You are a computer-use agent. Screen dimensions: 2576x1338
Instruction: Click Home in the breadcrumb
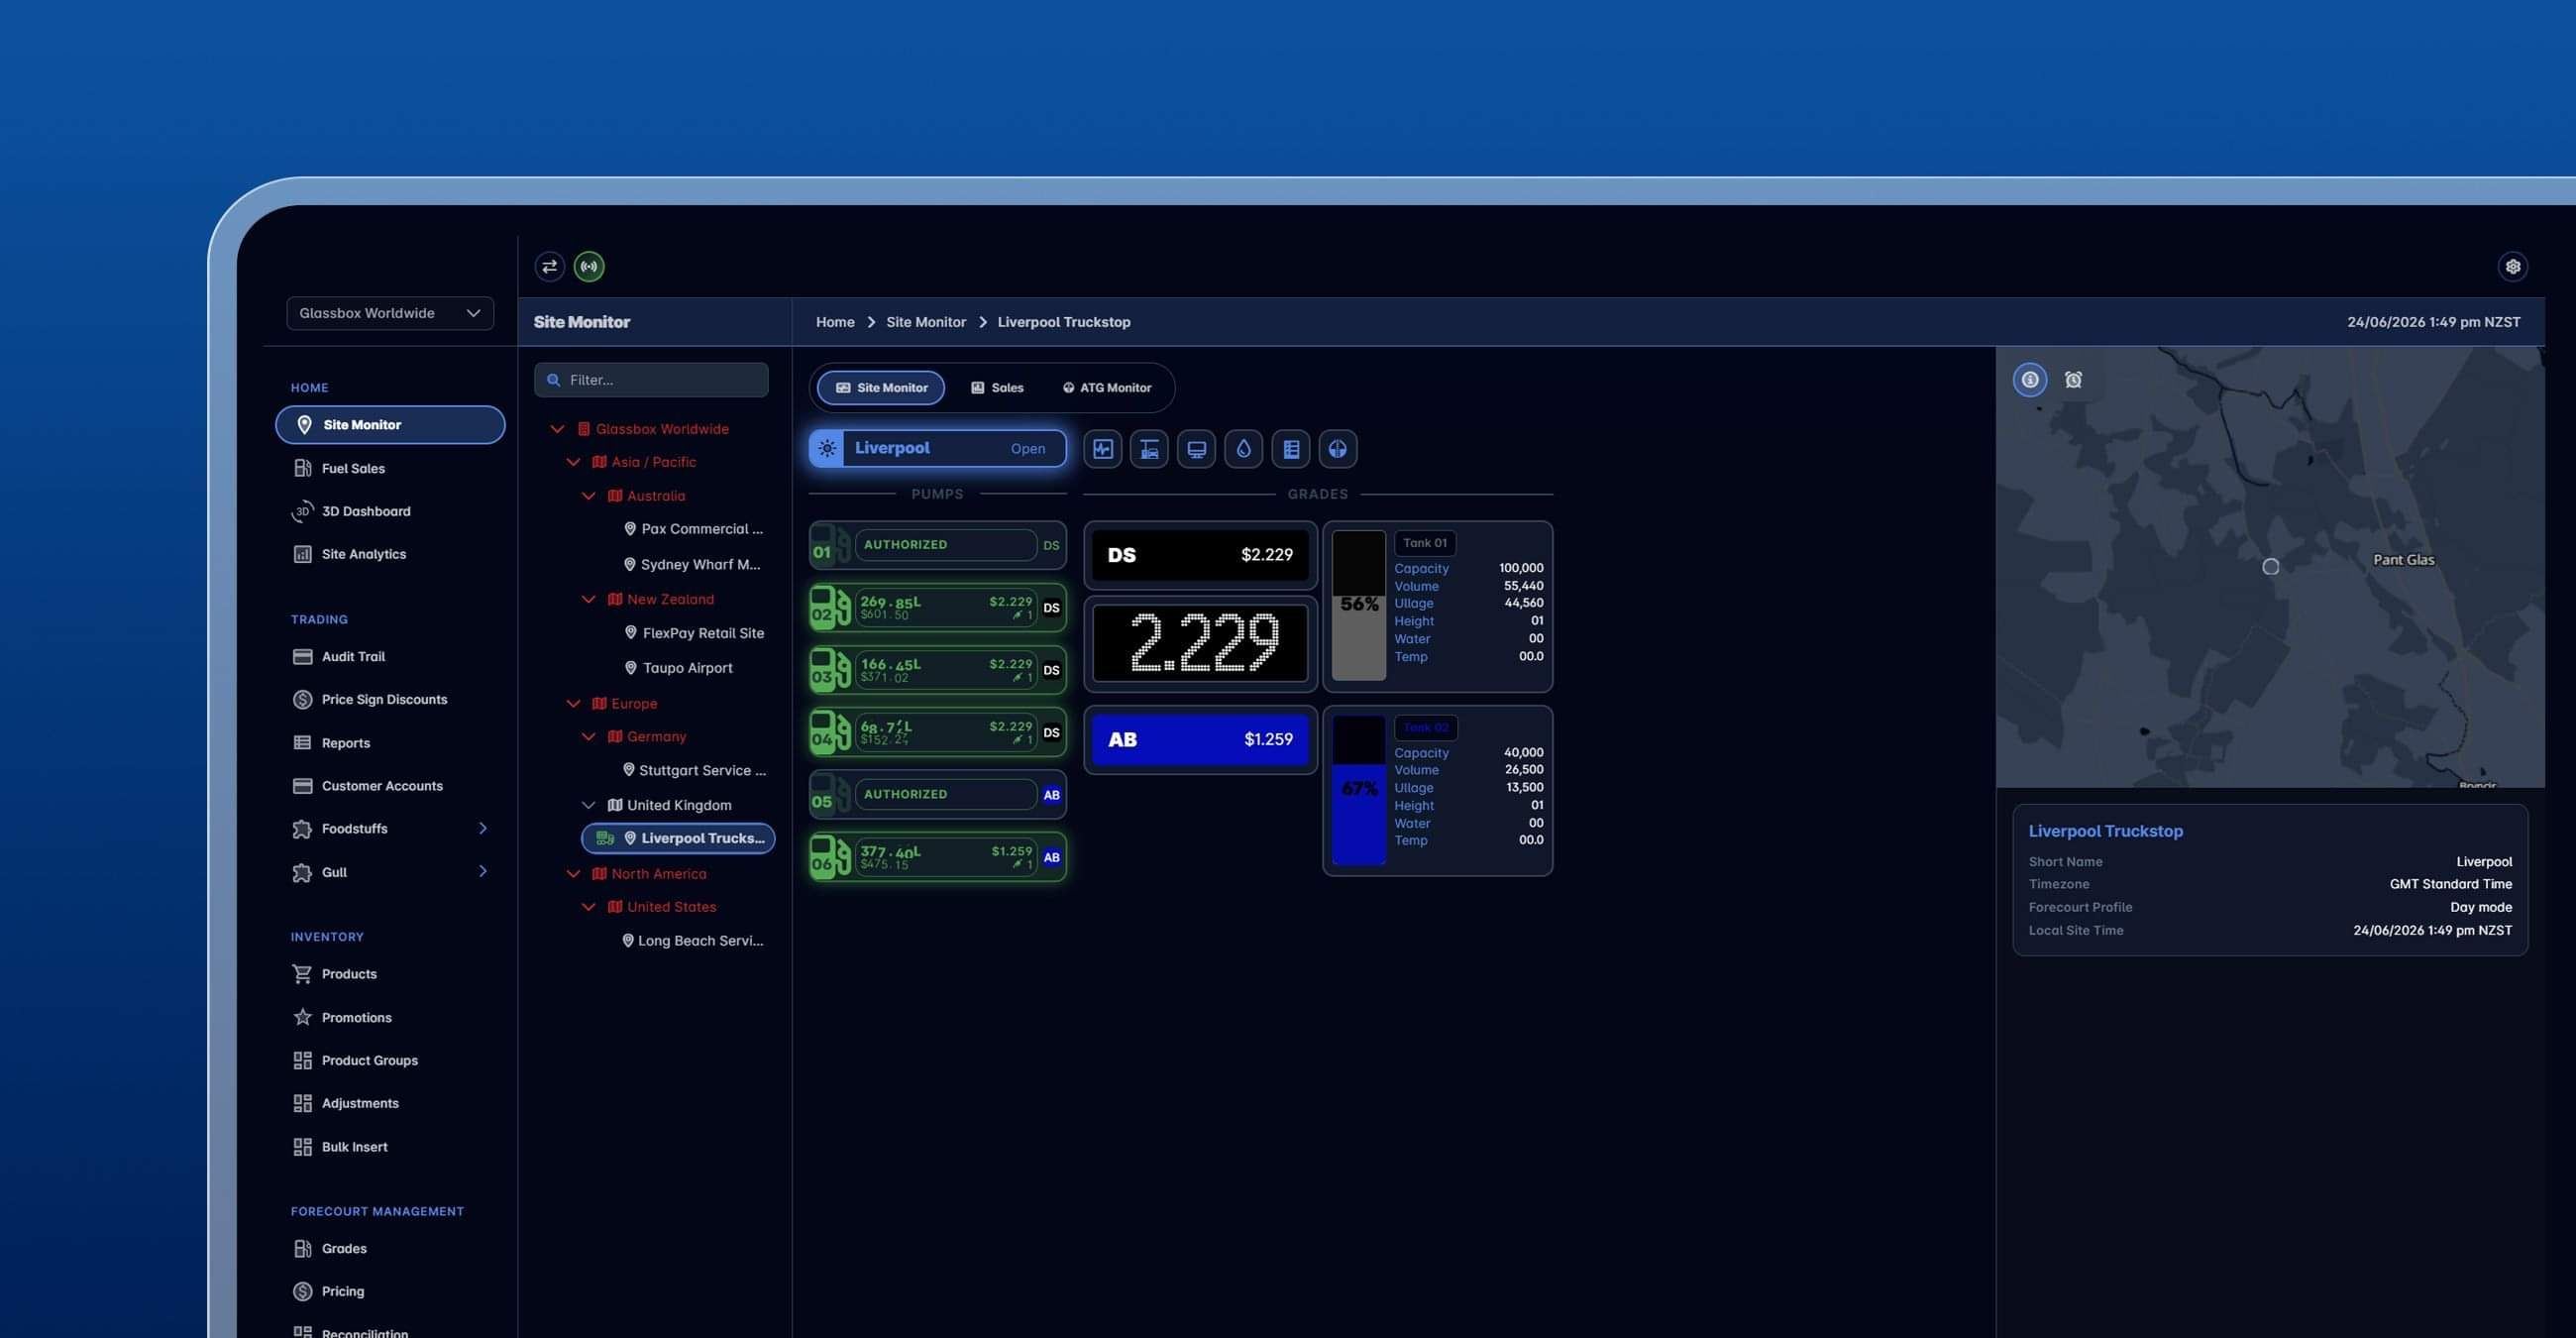(x=835, y=322)
